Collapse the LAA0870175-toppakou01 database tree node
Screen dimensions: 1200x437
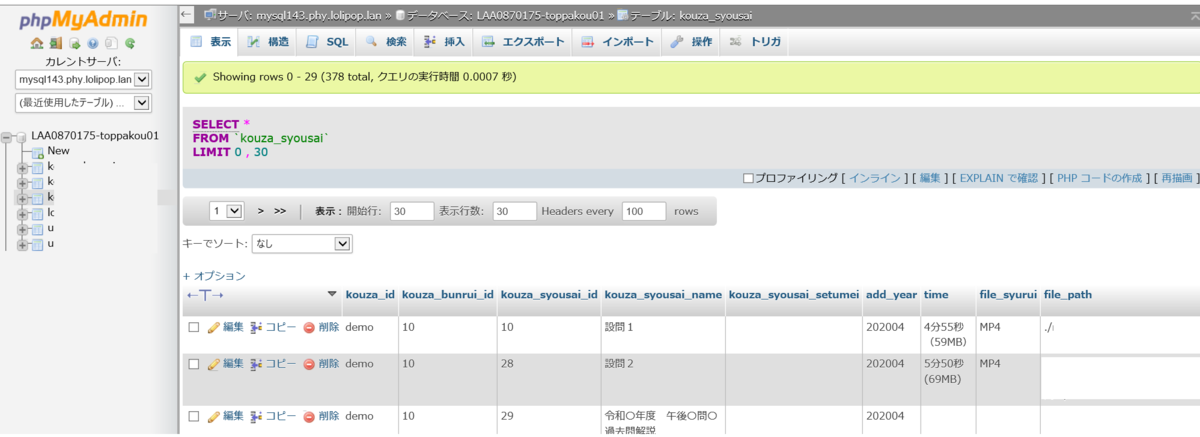pyautogui.click(x=7, y=136)
